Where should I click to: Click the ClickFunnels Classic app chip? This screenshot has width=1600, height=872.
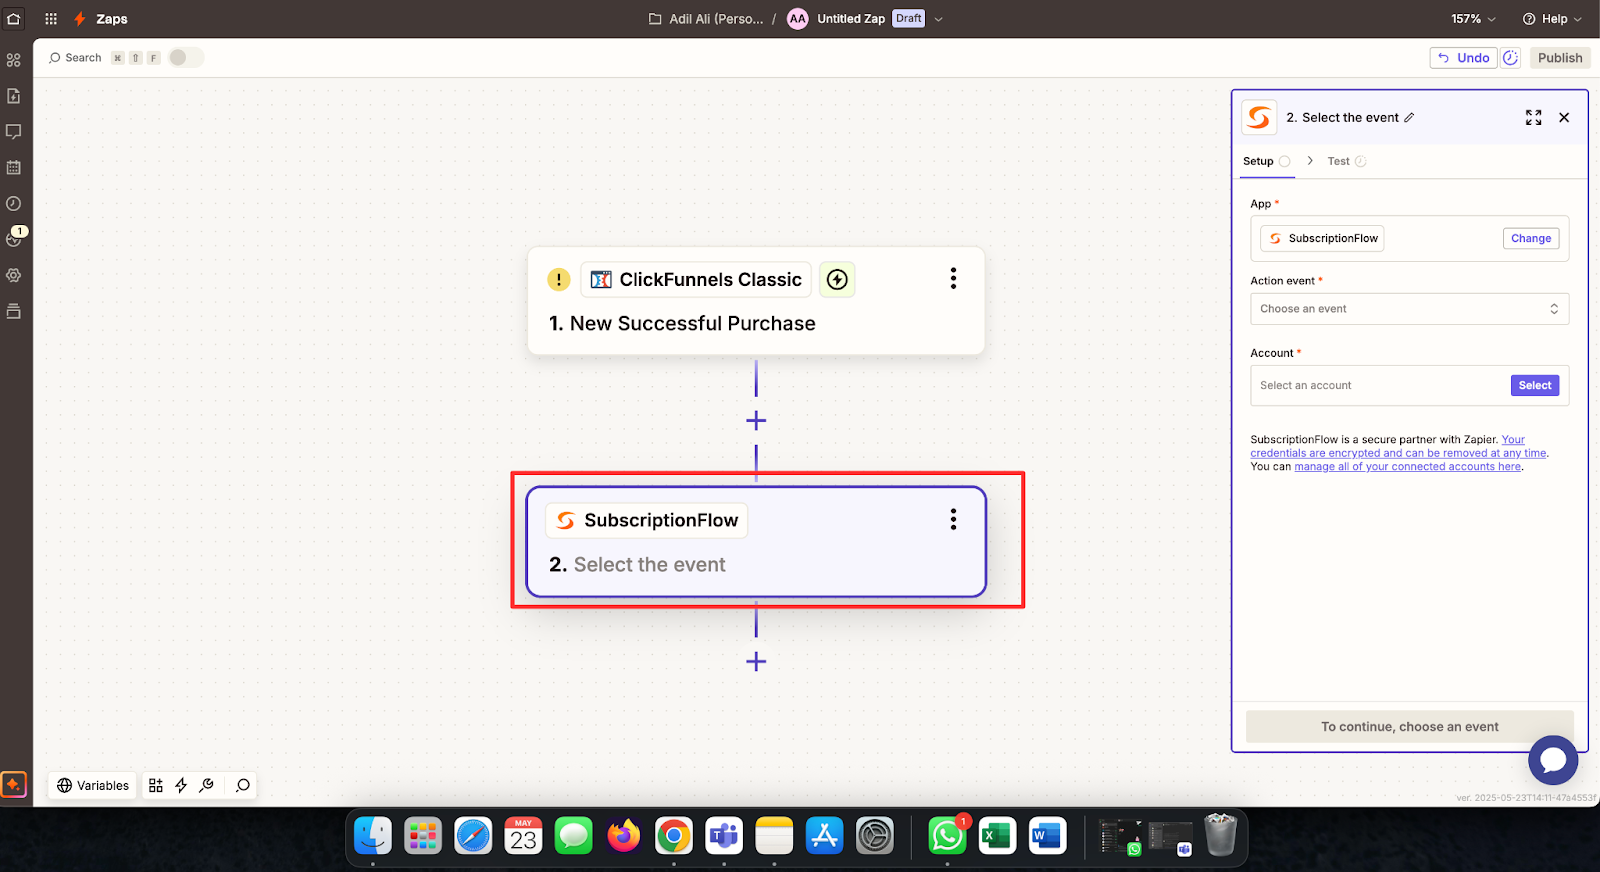pyautogui.click(x=696, y=280)
